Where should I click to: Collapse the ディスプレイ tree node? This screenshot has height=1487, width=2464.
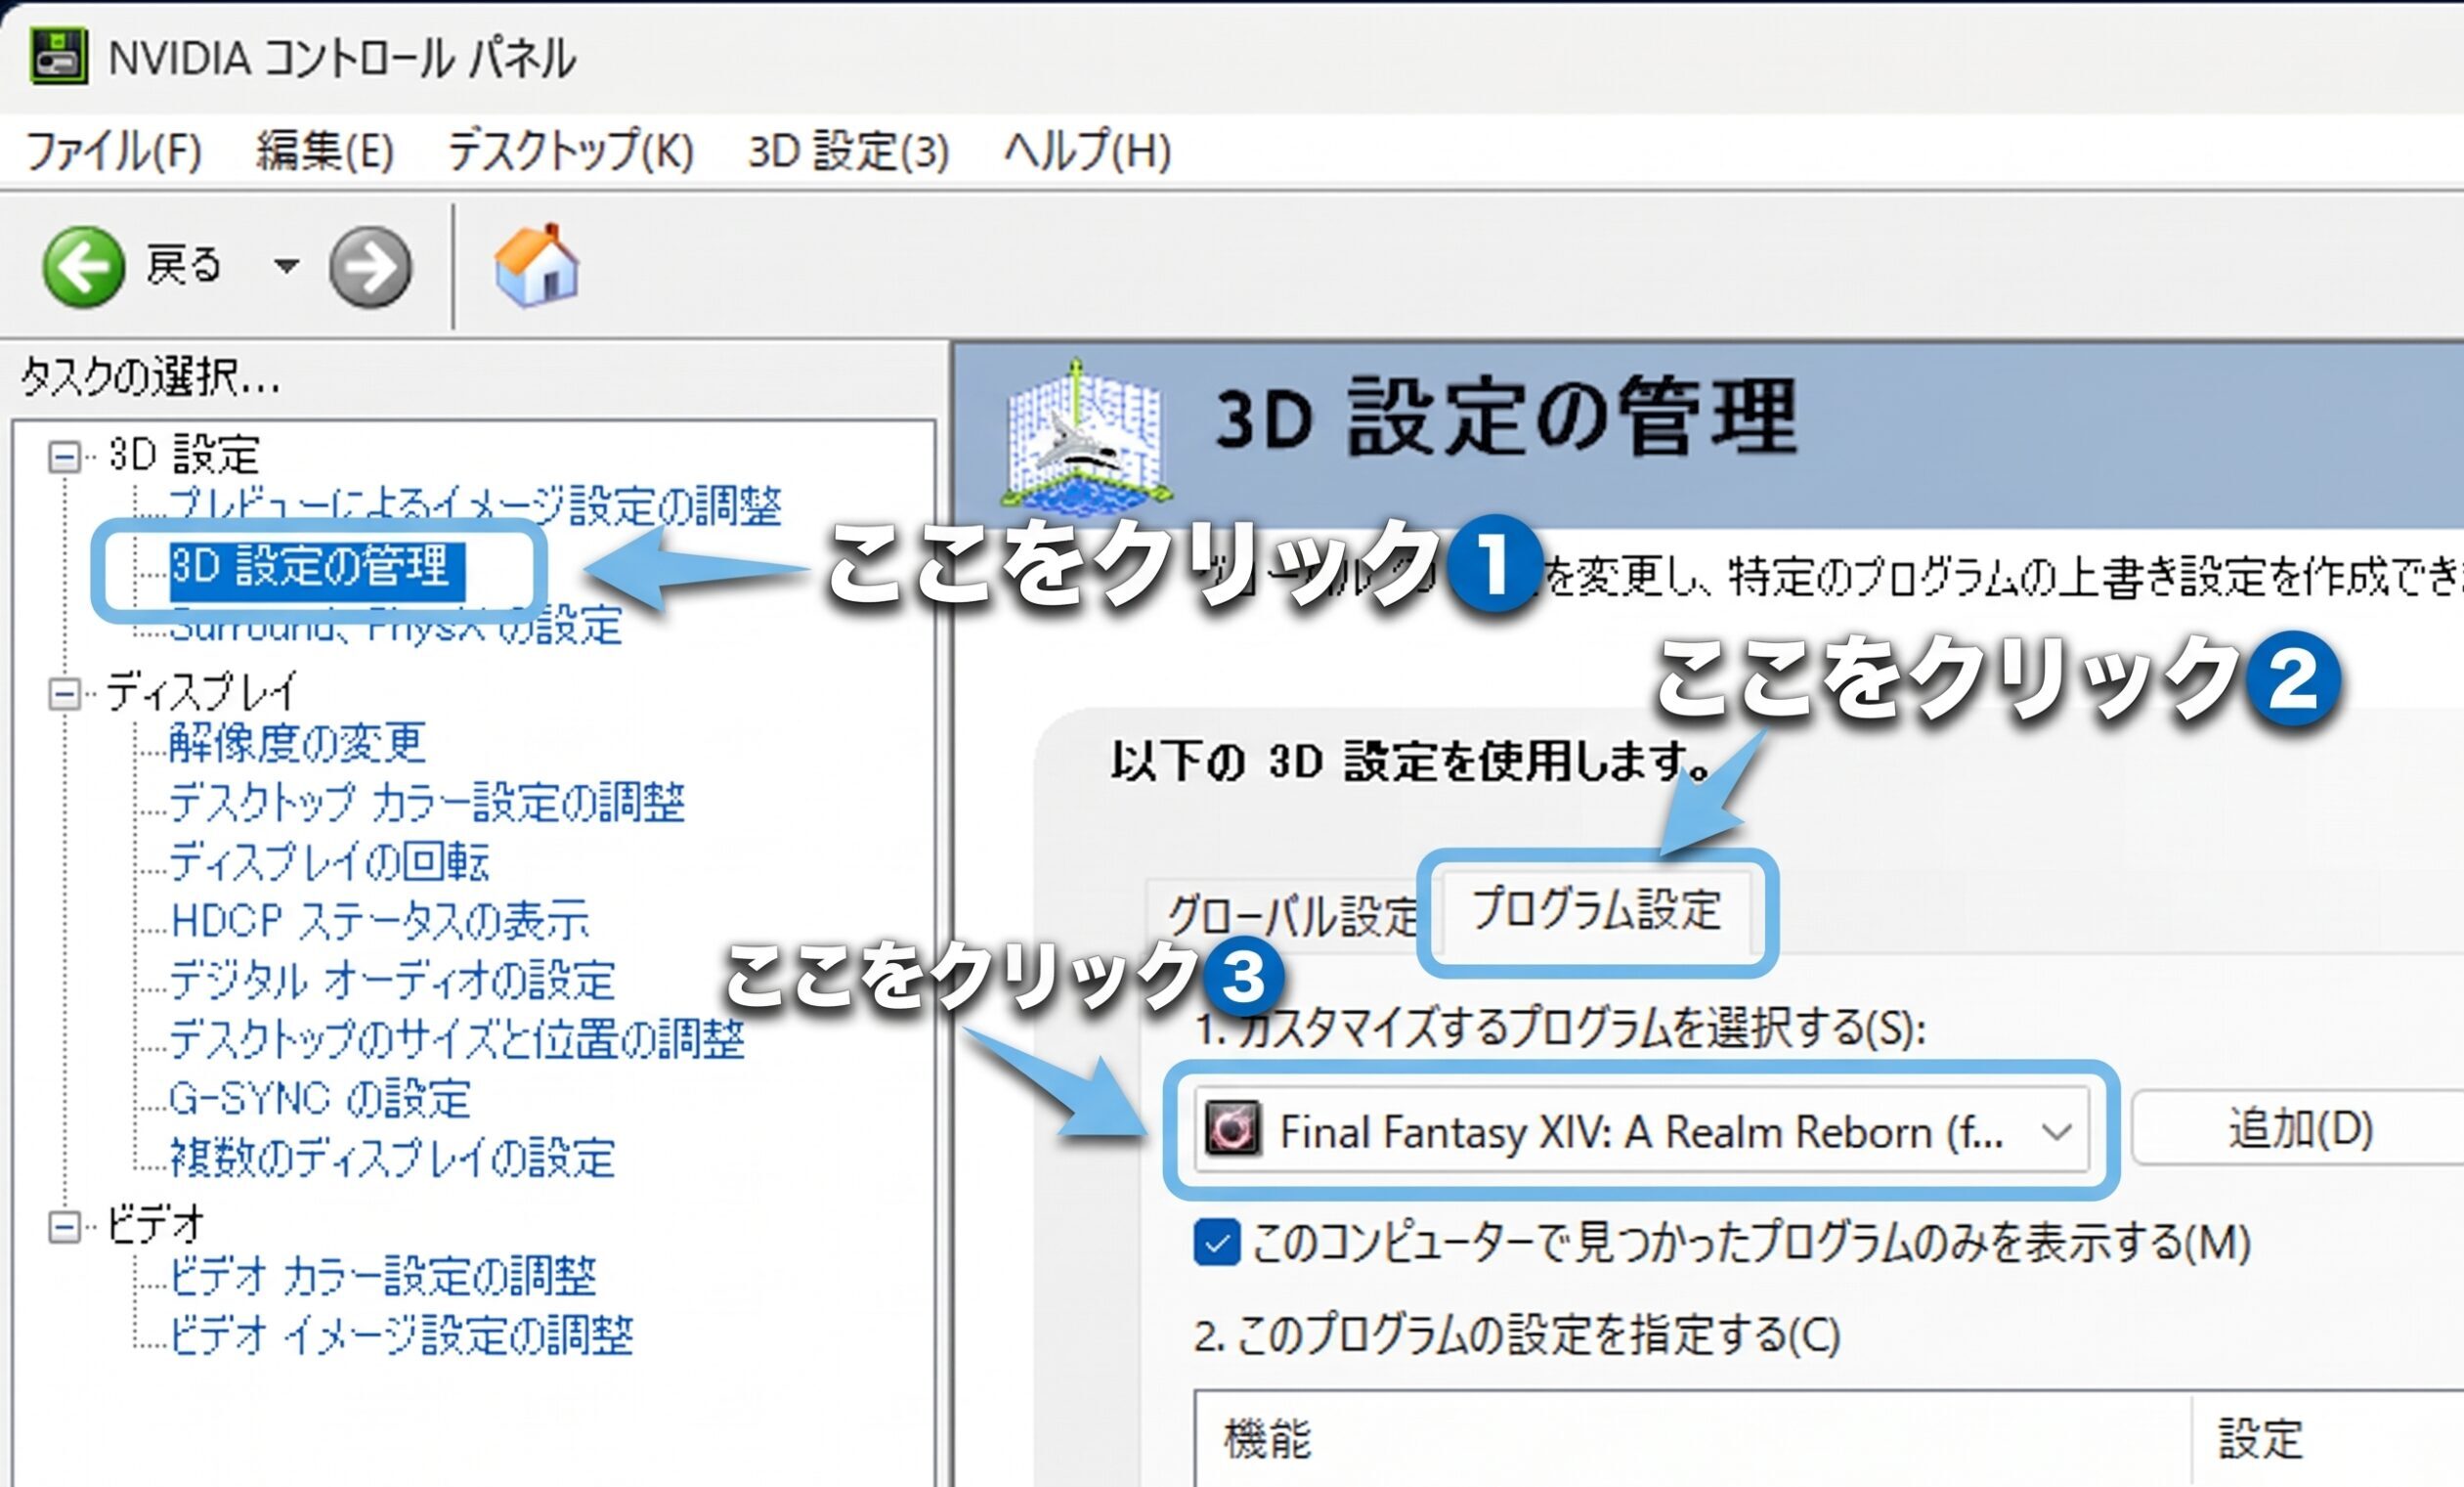point(65,693)
